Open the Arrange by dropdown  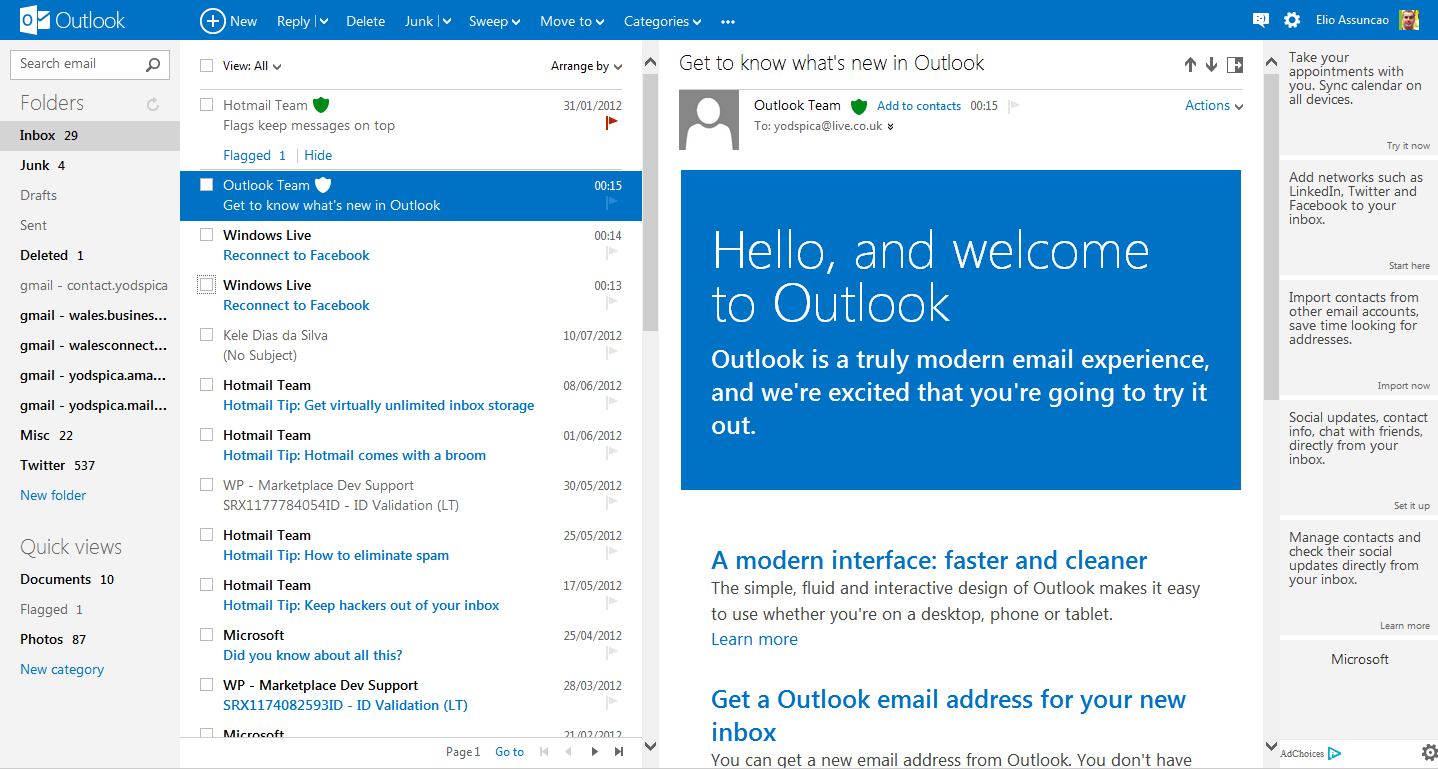587,66
